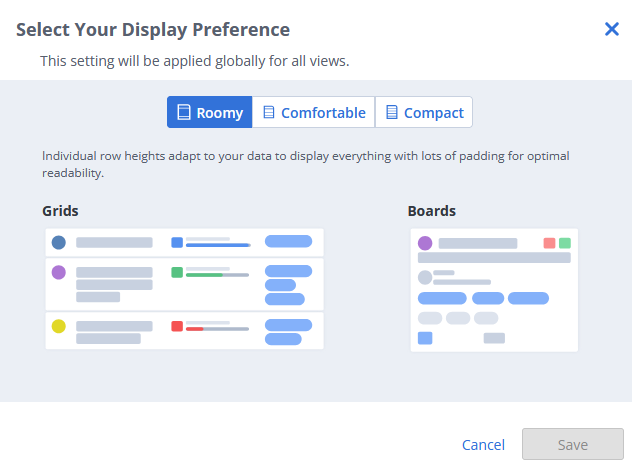Screen dimensions: 632x475
Task: Click the green status square in Grids preview
Action: [x=177, y=272]
